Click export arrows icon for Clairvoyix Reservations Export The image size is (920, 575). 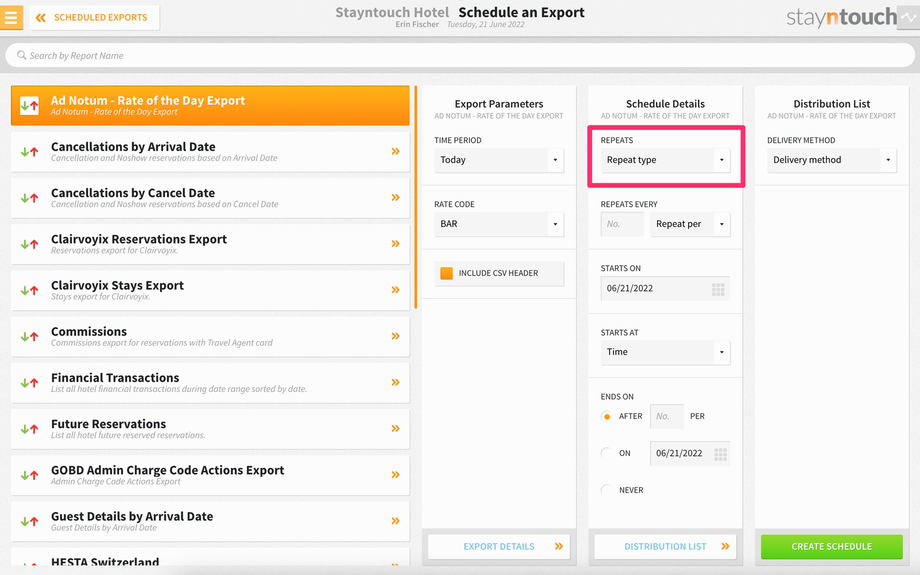click(x=29, y=244)
